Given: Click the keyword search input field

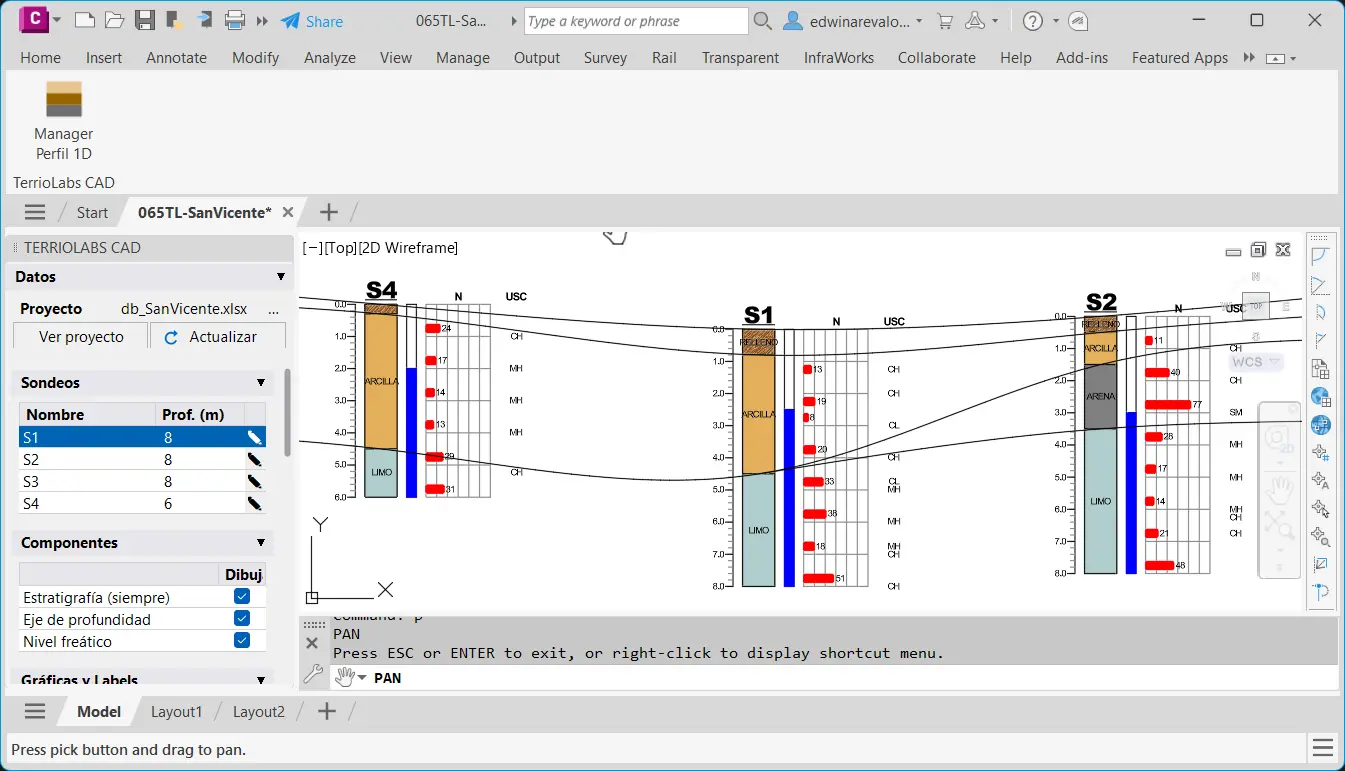Looking at the screenshot, I should pyautogui.click(x=636, y=21).
